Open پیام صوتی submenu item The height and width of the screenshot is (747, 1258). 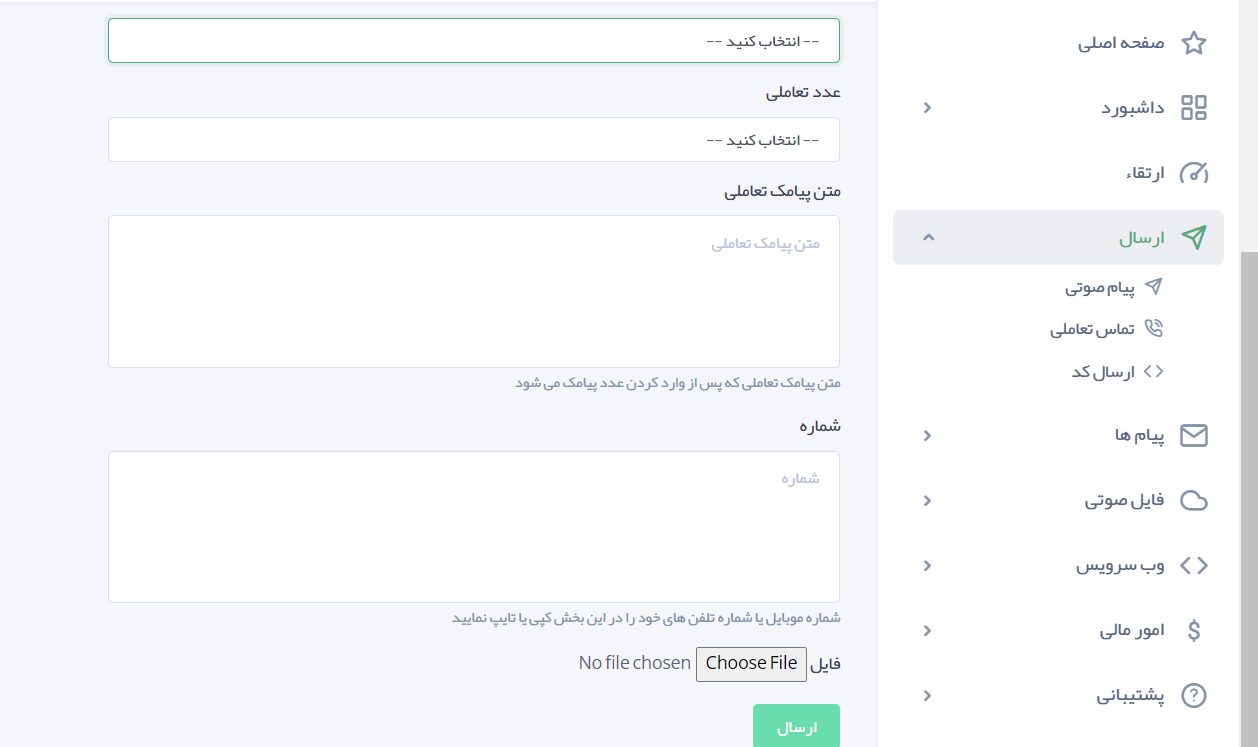(1100, 288)
